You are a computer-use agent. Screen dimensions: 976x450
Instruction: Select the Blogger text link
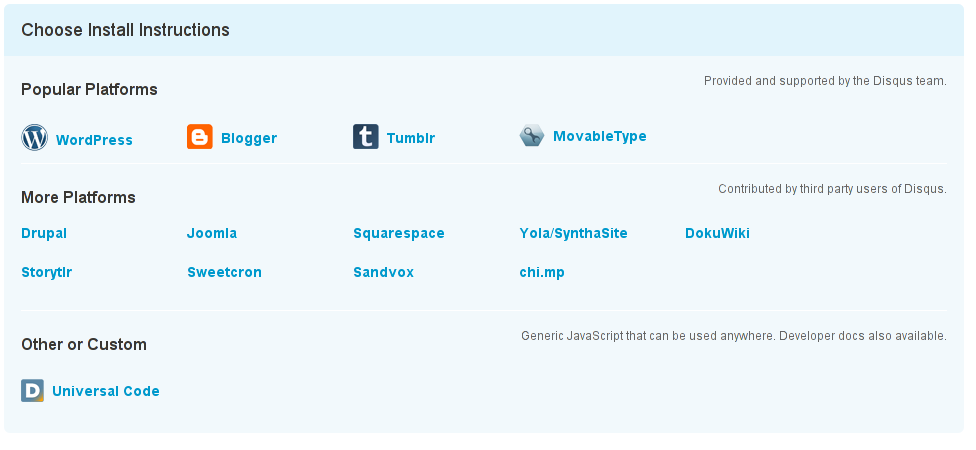(249, 139)
